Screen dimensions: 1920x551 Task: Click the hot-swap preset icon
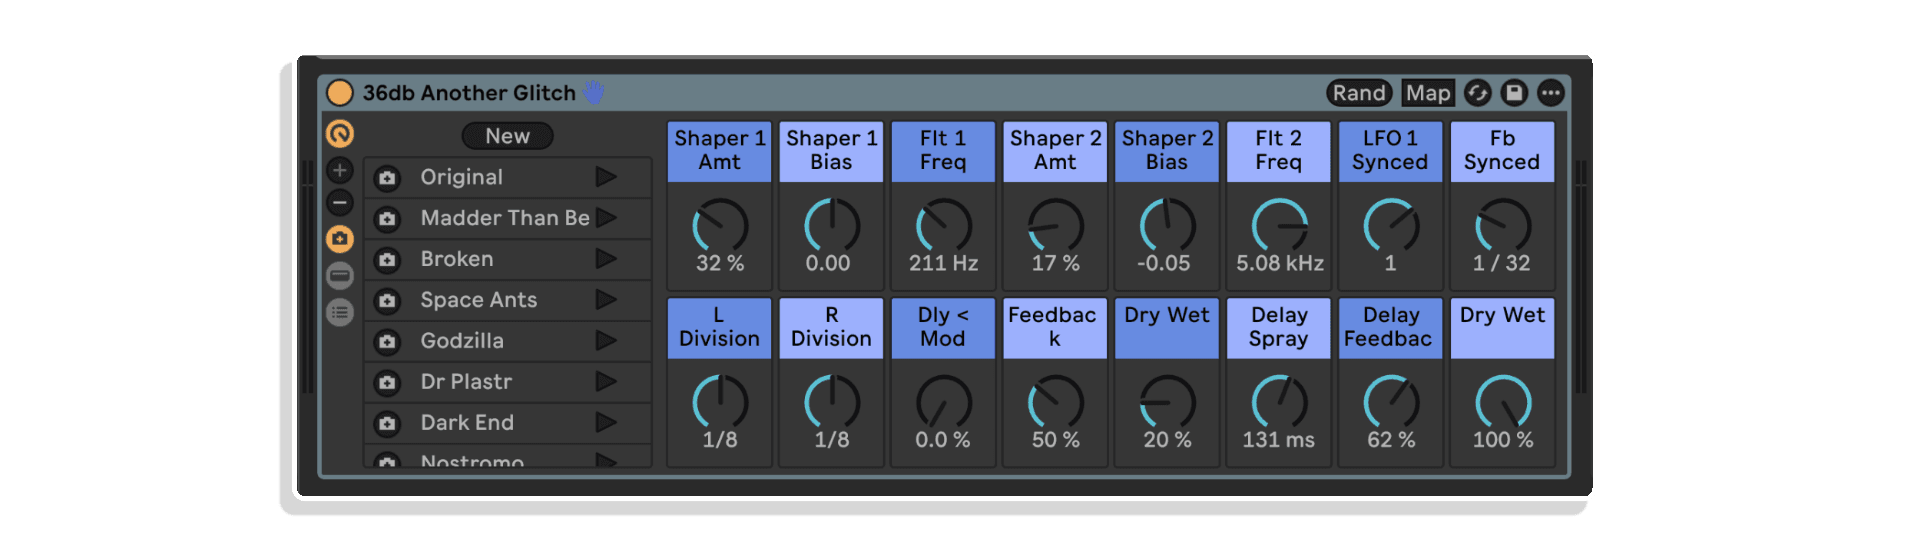tap(1478, 93)
